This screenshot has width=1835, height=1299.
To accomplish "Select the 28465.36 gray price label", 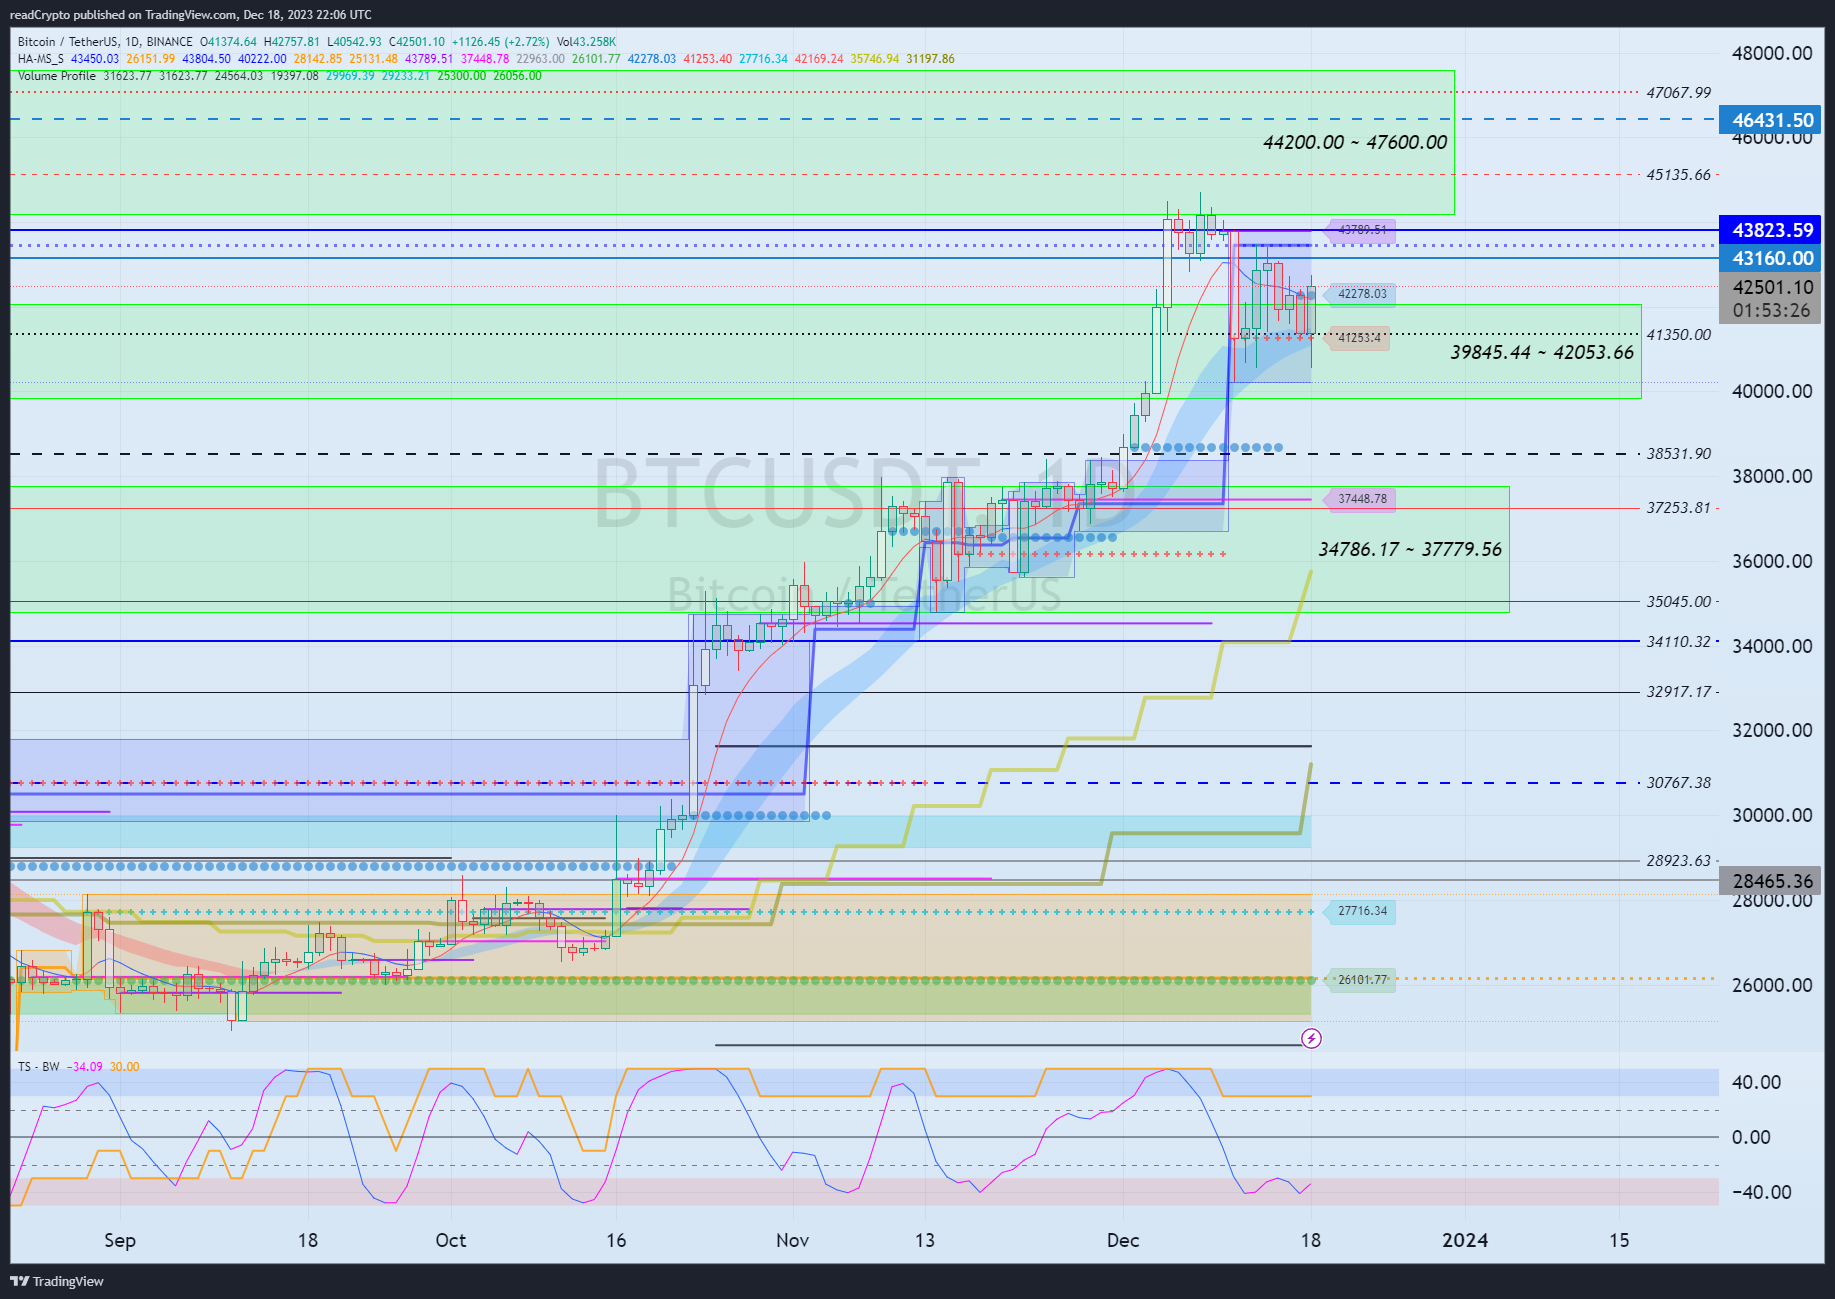I will [x=1772, y=881].
